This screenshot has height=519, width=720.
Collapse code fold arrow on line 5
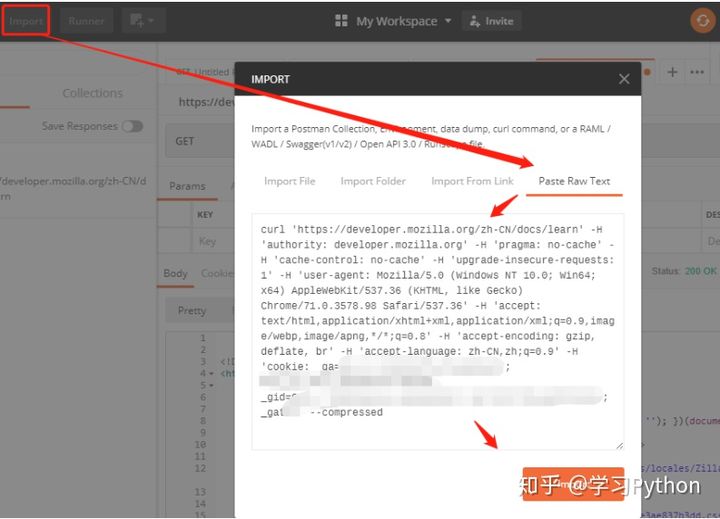(x=211, y=385)
